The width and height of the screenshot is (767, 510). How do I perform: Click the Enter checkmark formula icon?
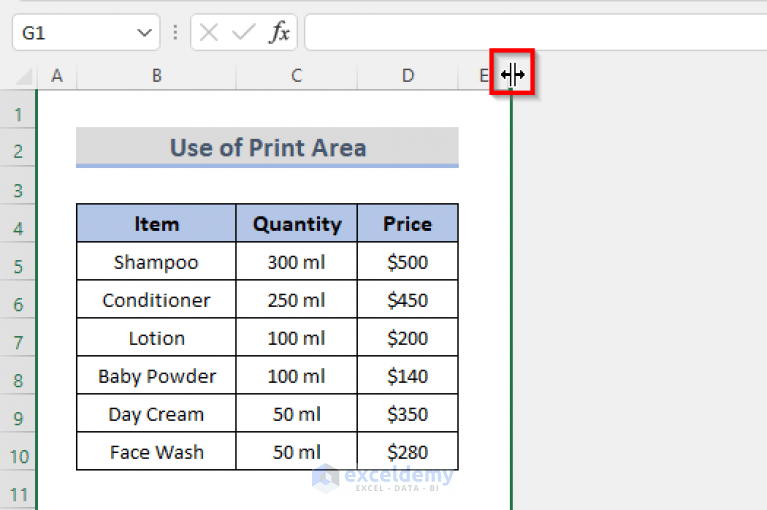pyautogui.click(x=243, y=33)
